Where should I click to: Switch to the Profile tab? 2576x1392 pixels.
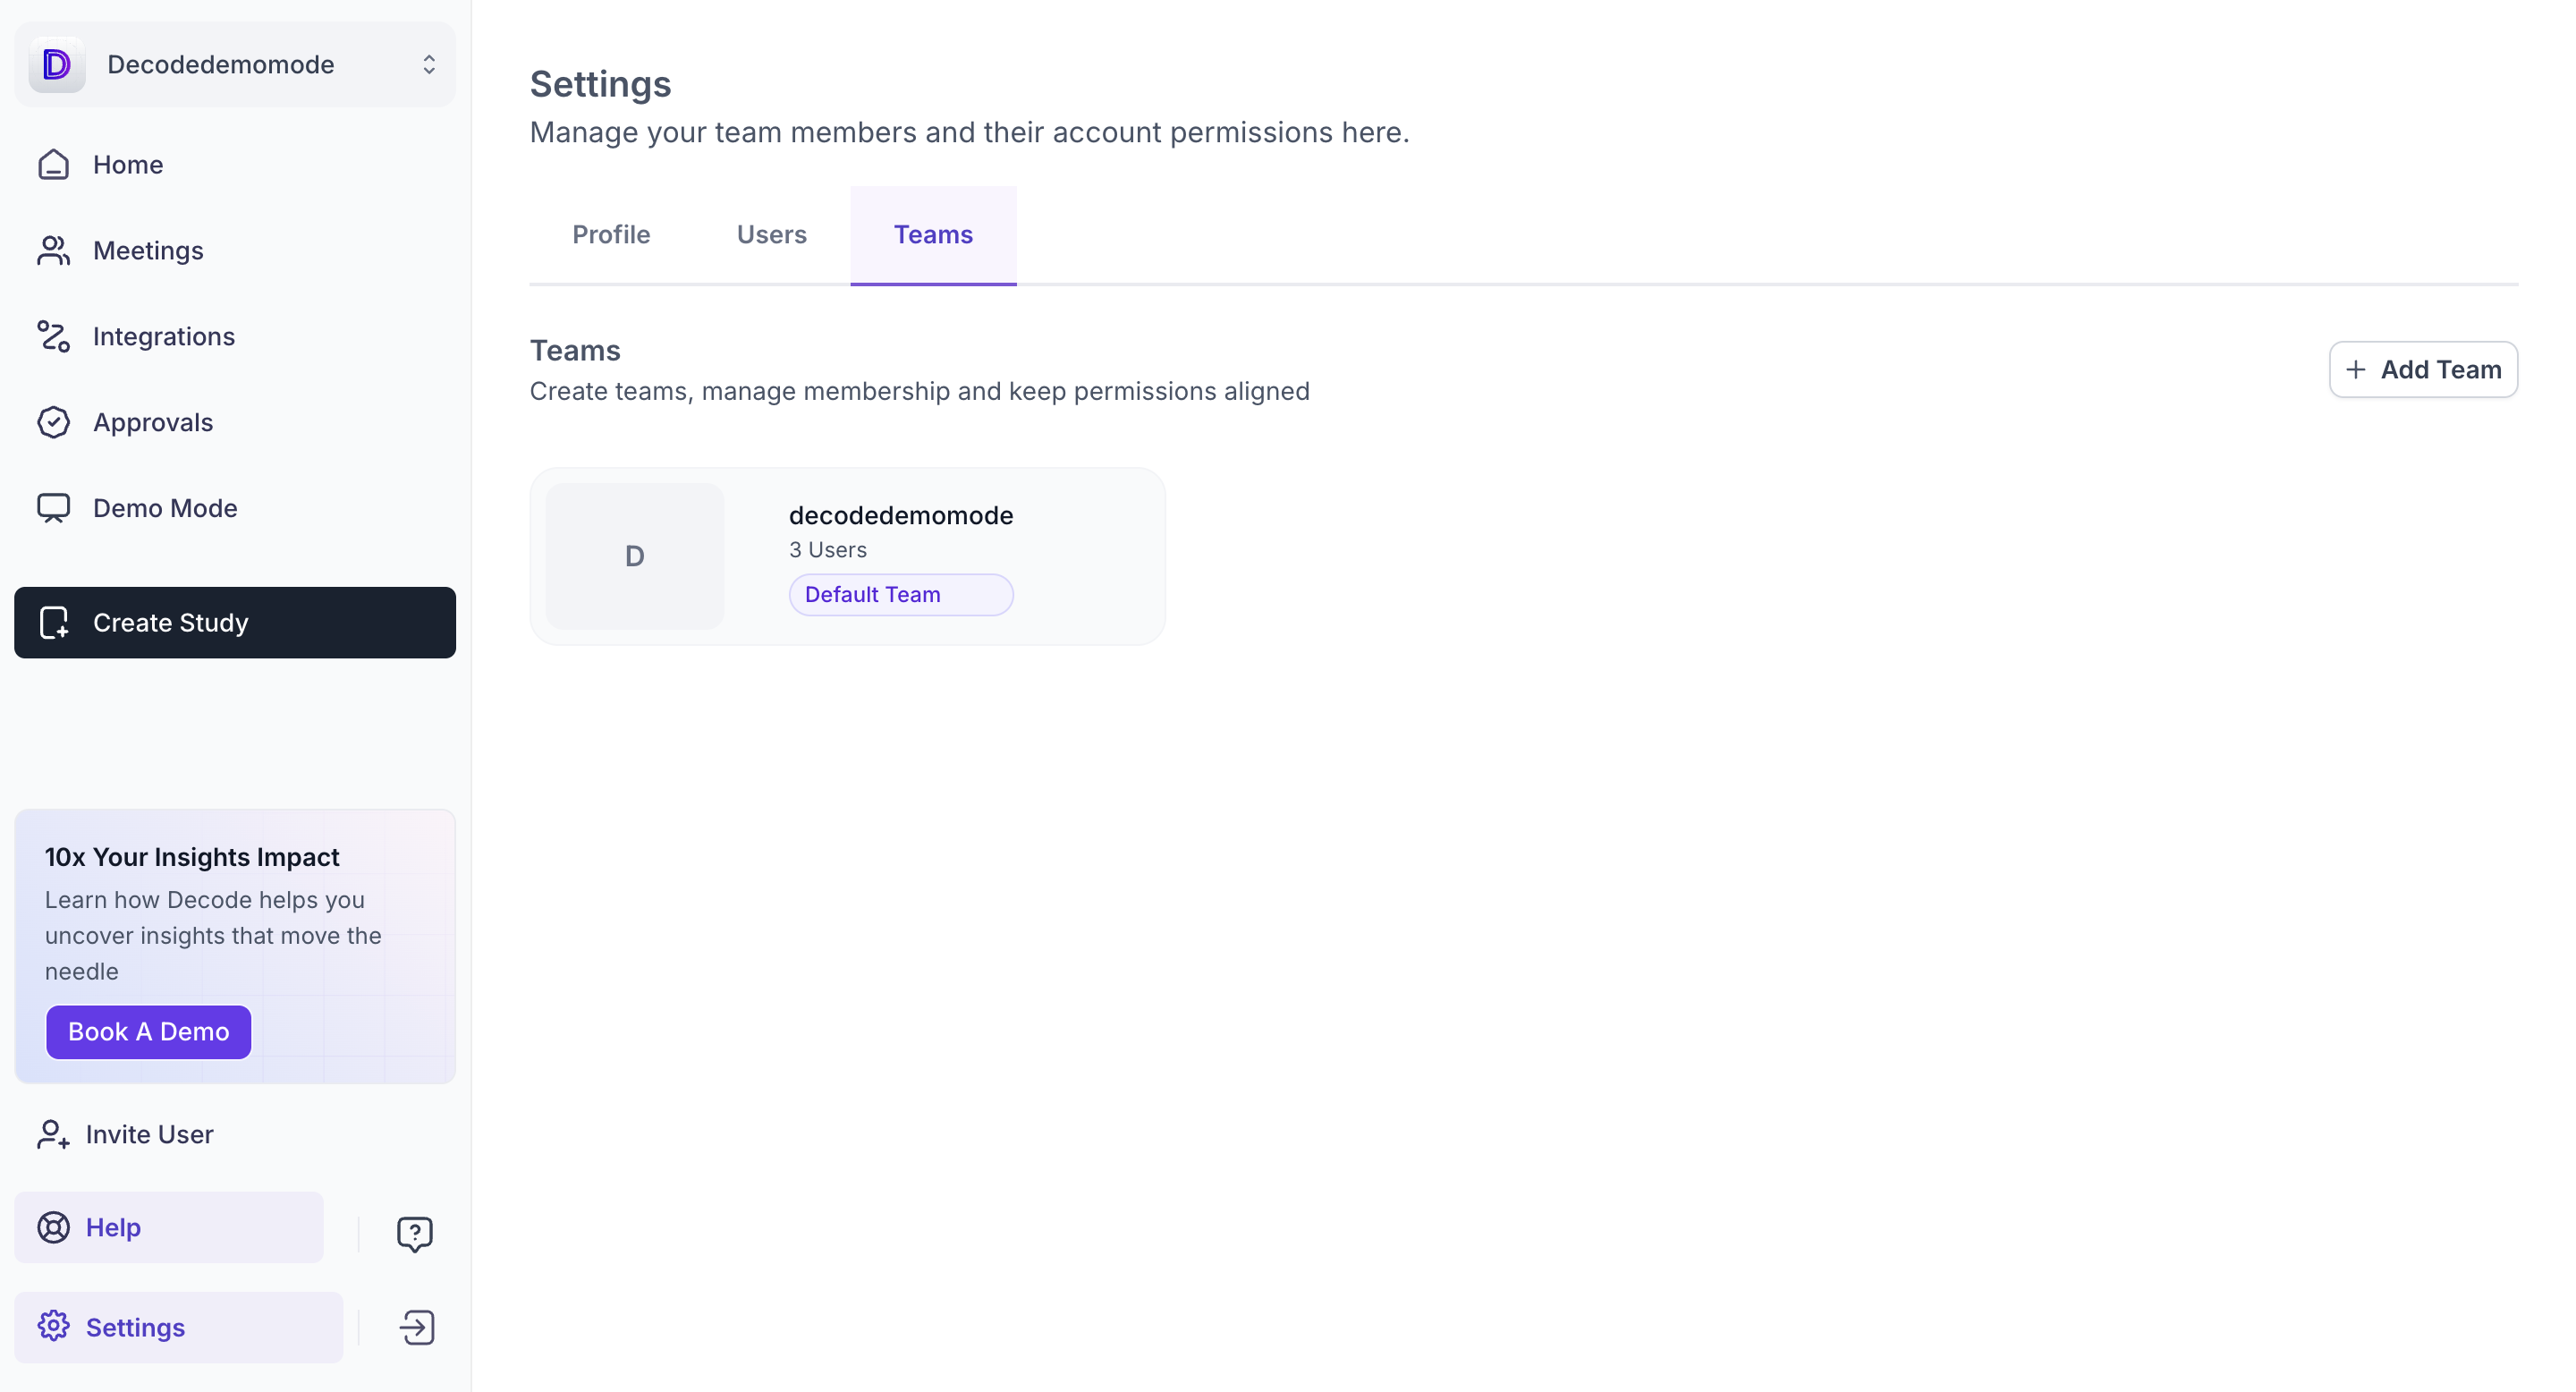coord(610,235)
